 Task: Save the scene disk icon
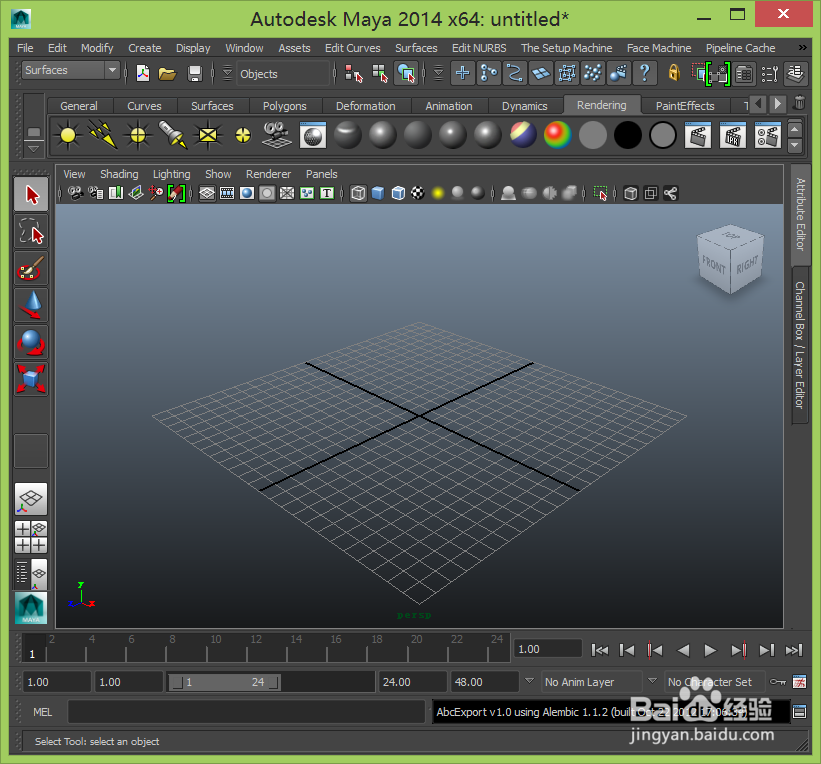[x=195, y=73]
